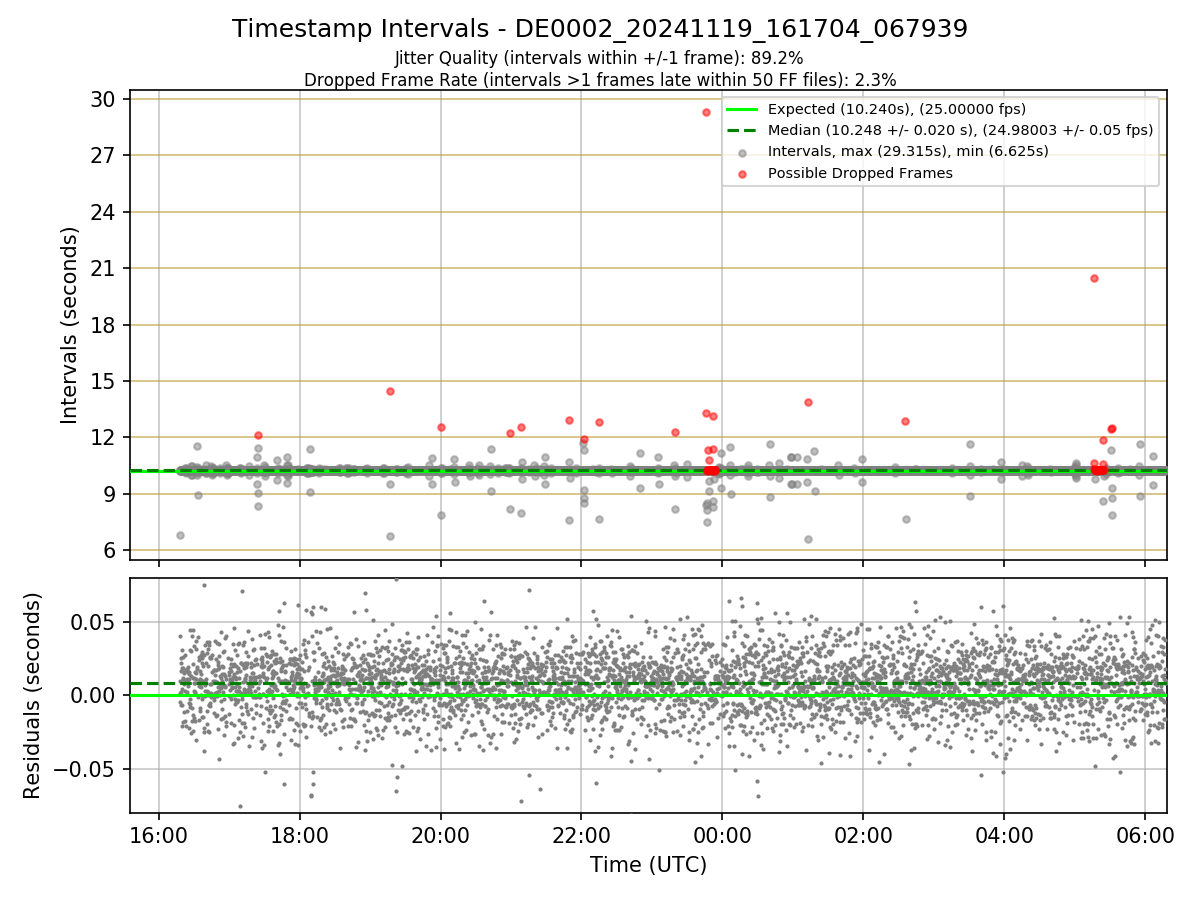Image resolution: width=1200 pixels, height=900 pixels.
Task: Select the Jitter Quality 89.2% subtitle line
Action: tap(600, 59)
